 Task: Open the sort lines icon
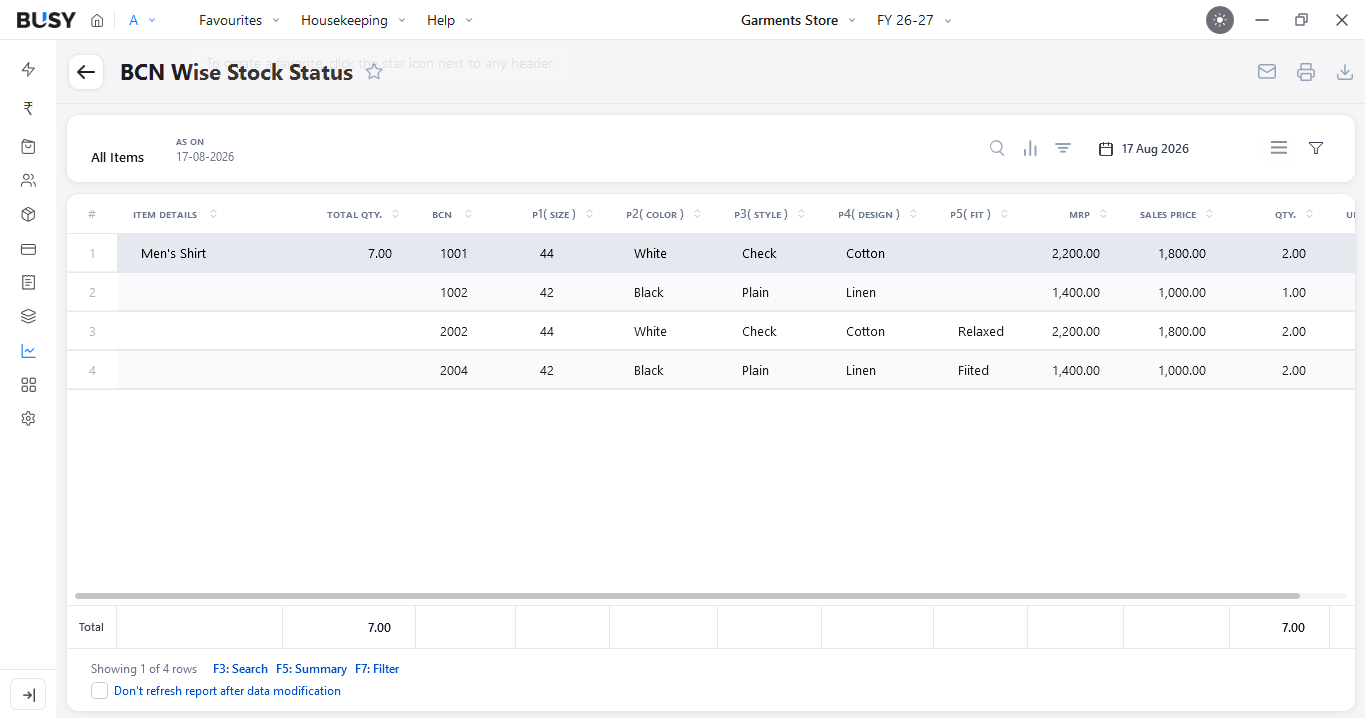click(1063, 148)
